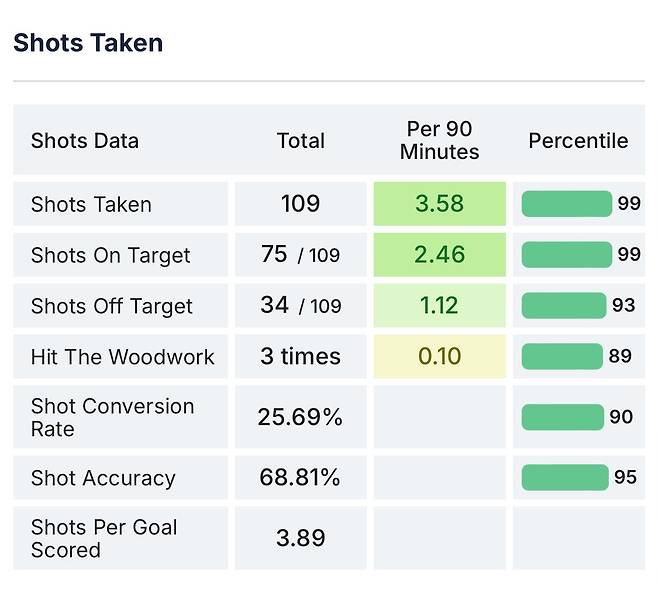The height and width of the screenshot is (593, 658).
Task: Click the 3.58 per 90 minutes cell
Action: point(439,204)
